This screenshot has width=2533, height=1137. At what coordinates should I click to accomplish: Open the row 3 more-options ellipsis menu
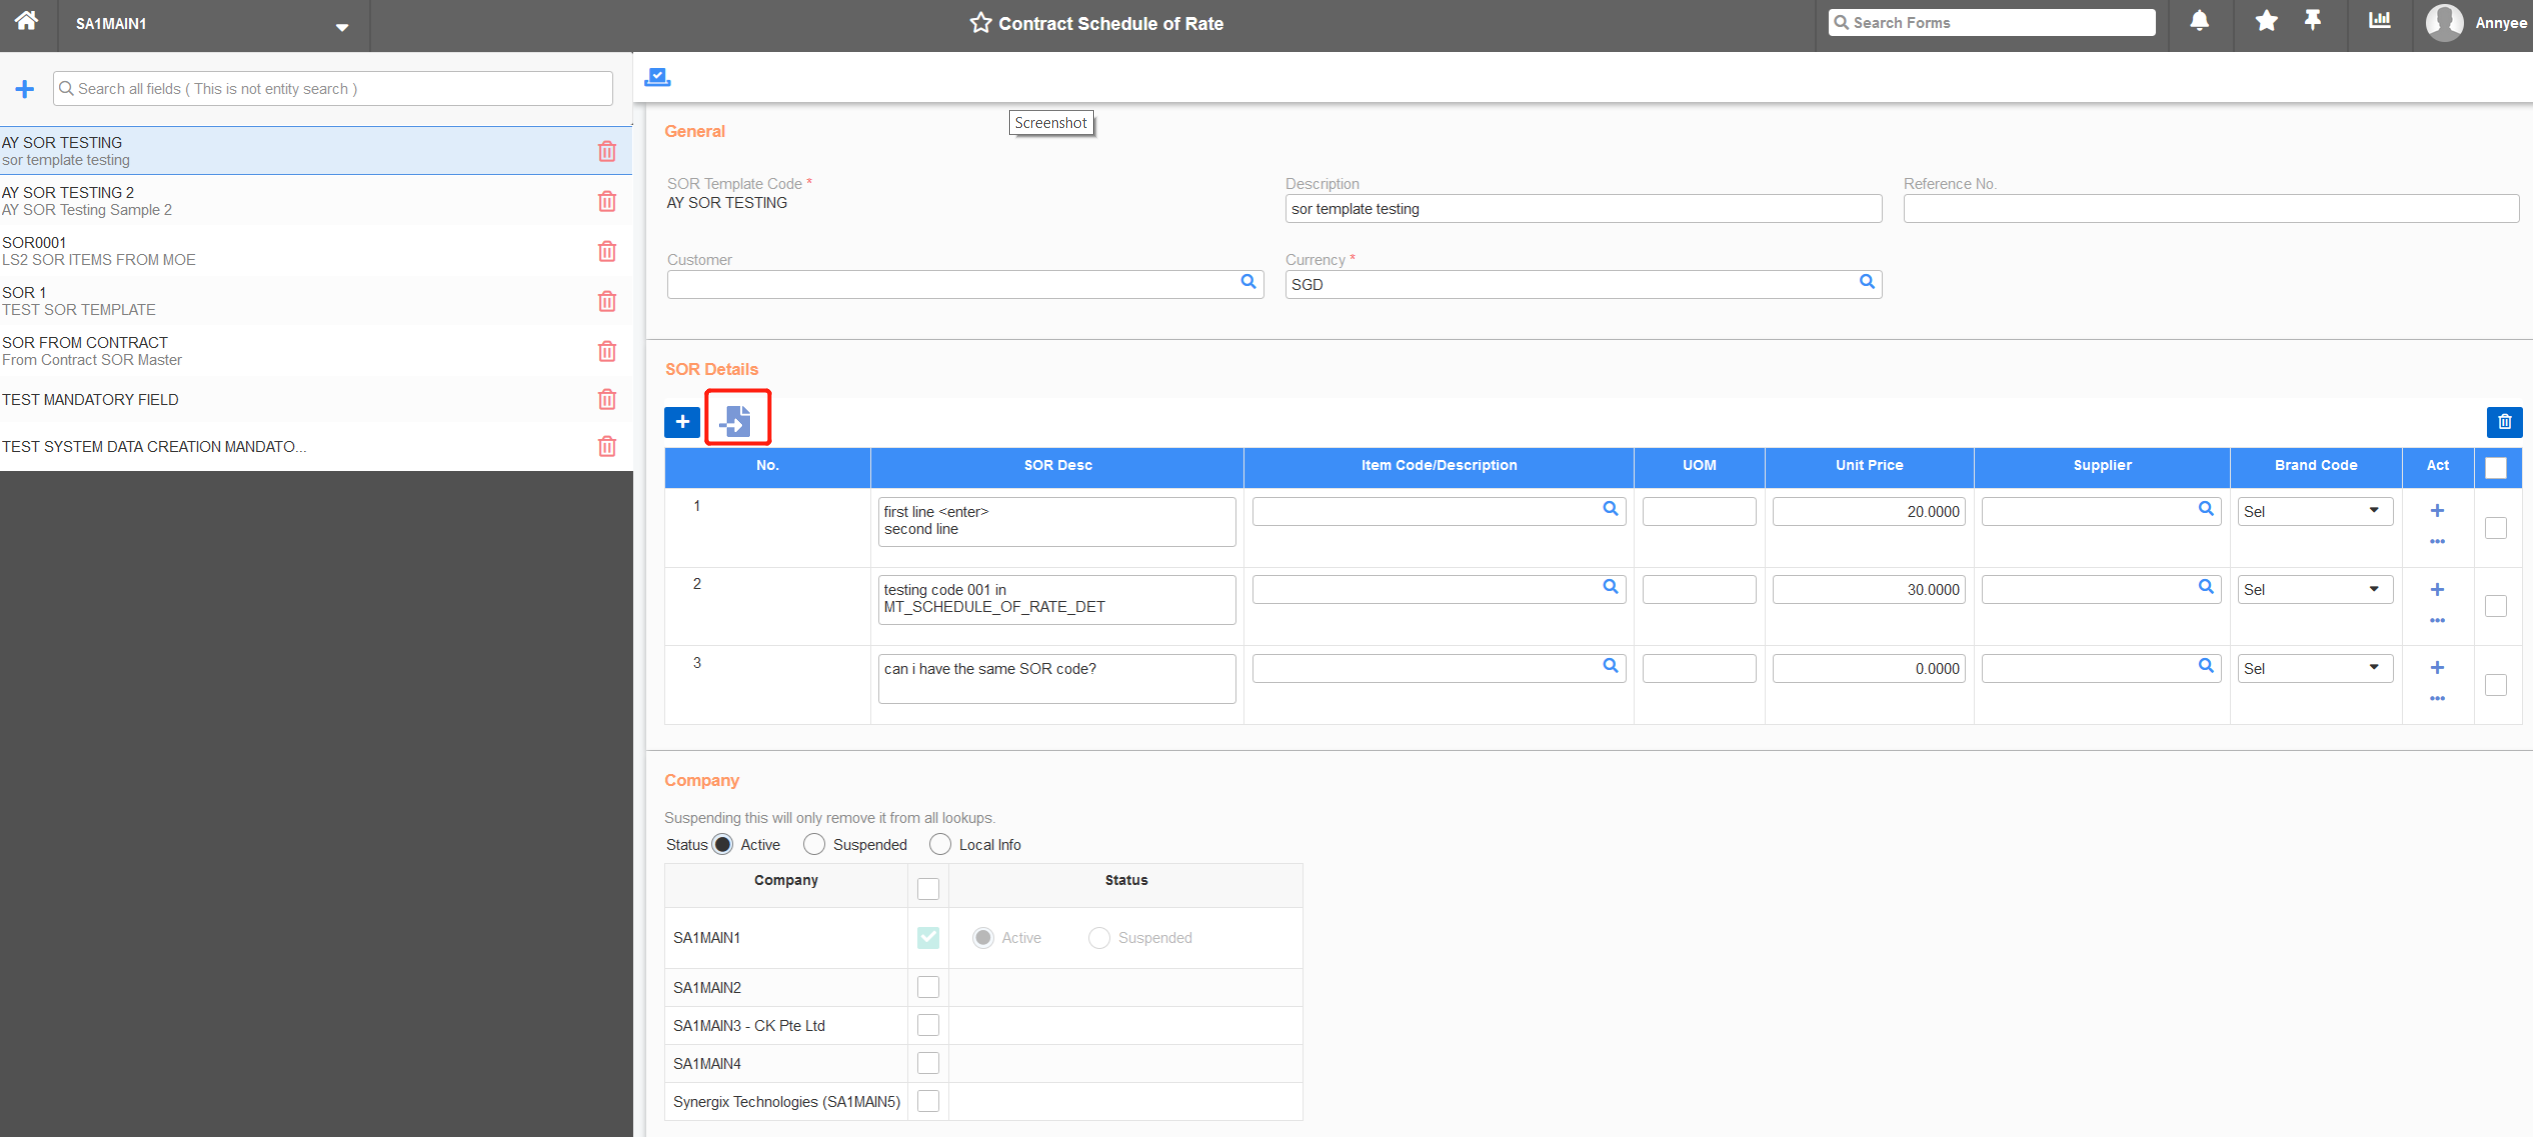[x=2437, y=699]
